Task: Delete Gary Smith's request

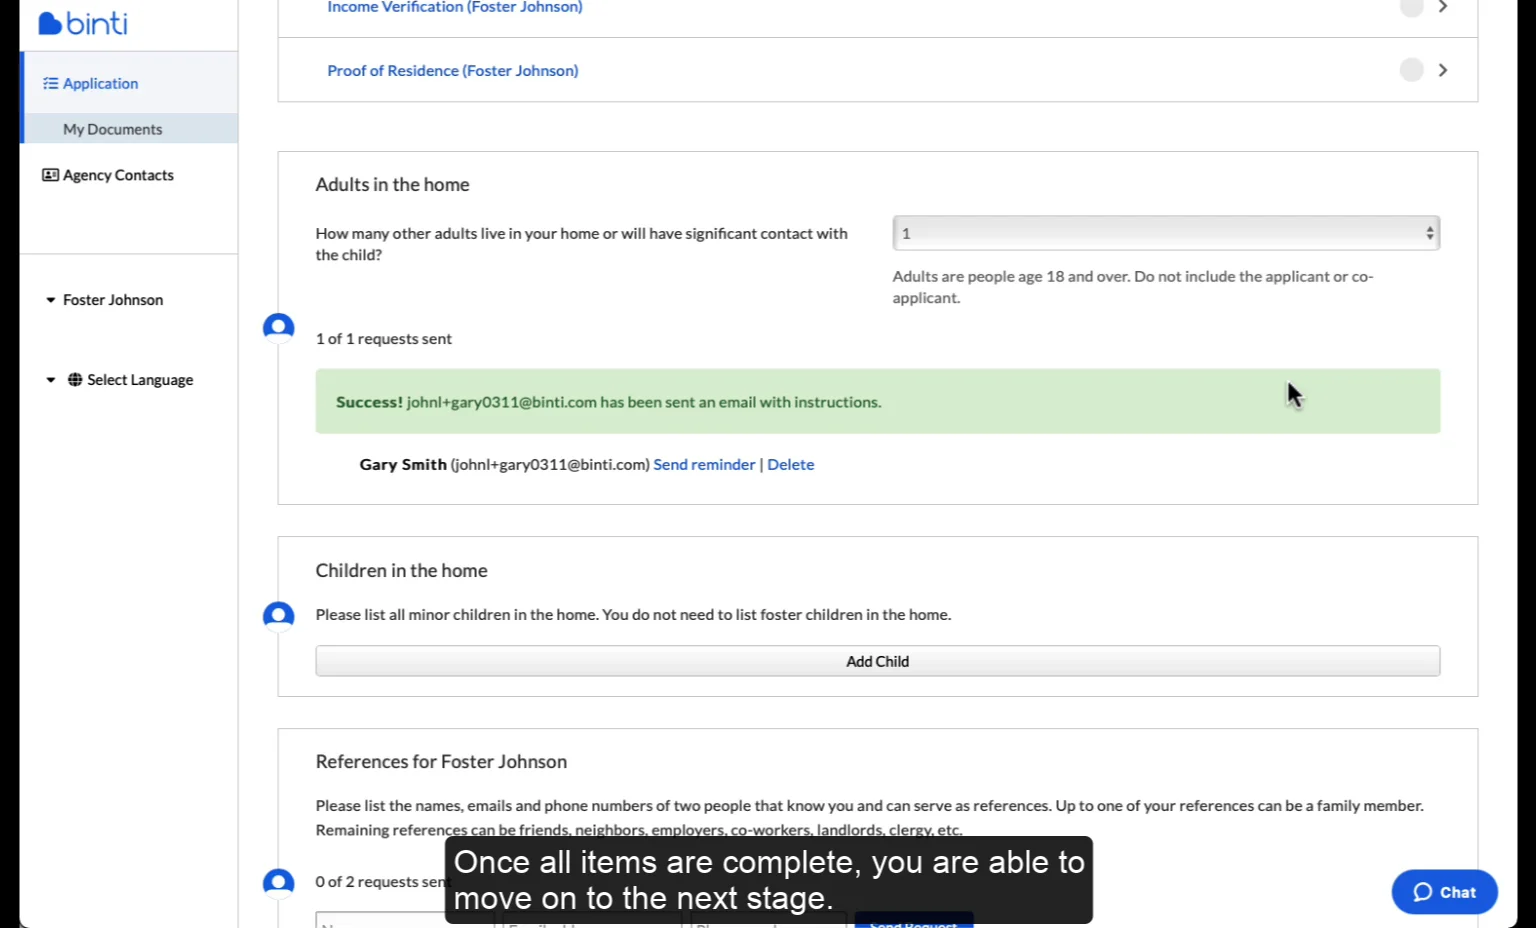Action: click(x=790, y=464)
